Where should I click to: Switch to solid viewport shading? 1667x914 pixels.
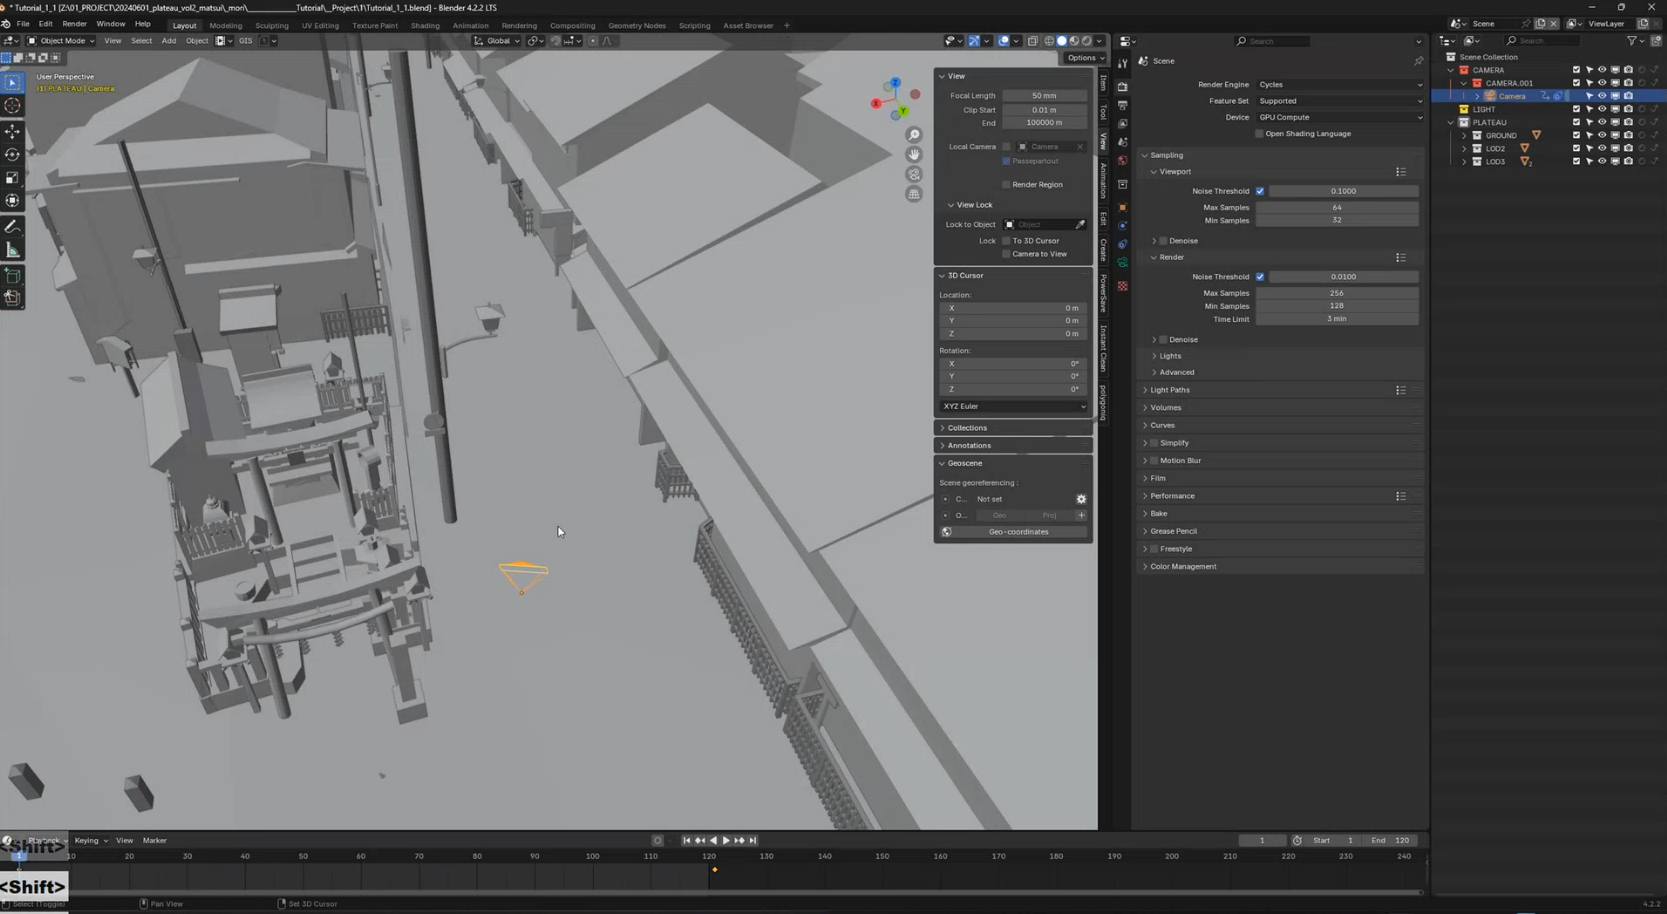coord(1062,41)
